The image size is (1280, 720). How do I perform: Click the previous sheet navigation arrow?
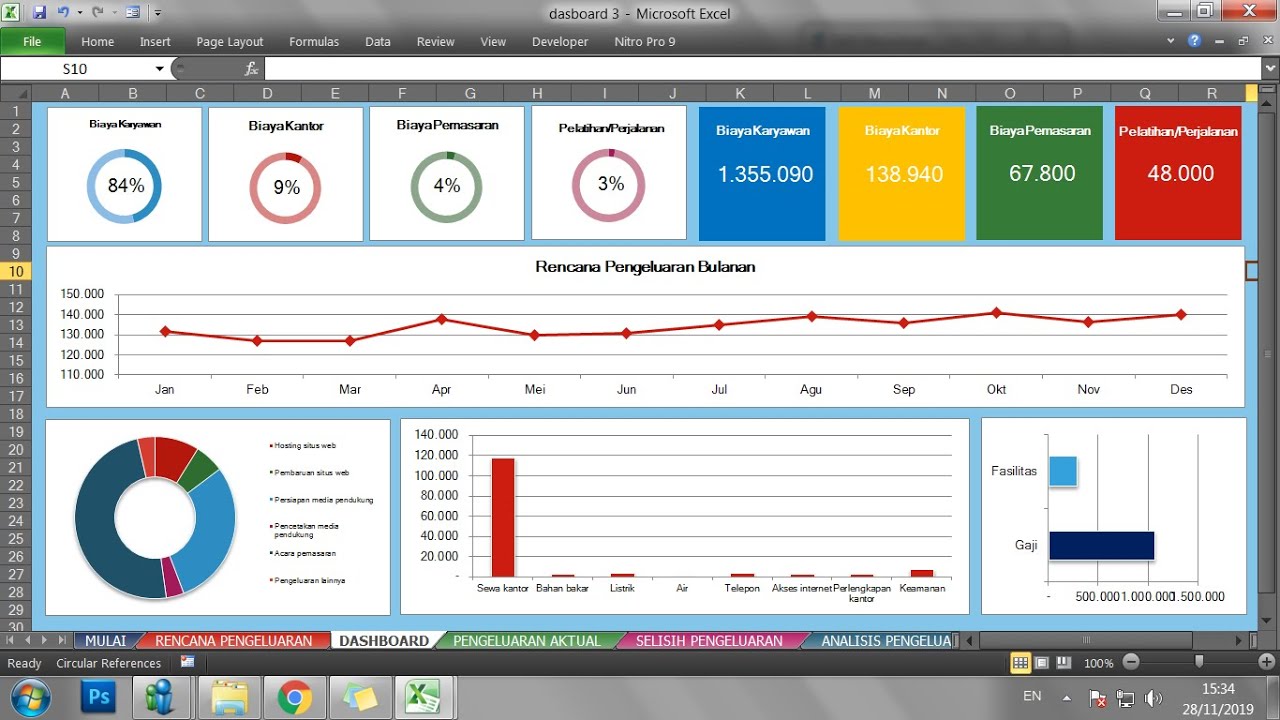29,640
